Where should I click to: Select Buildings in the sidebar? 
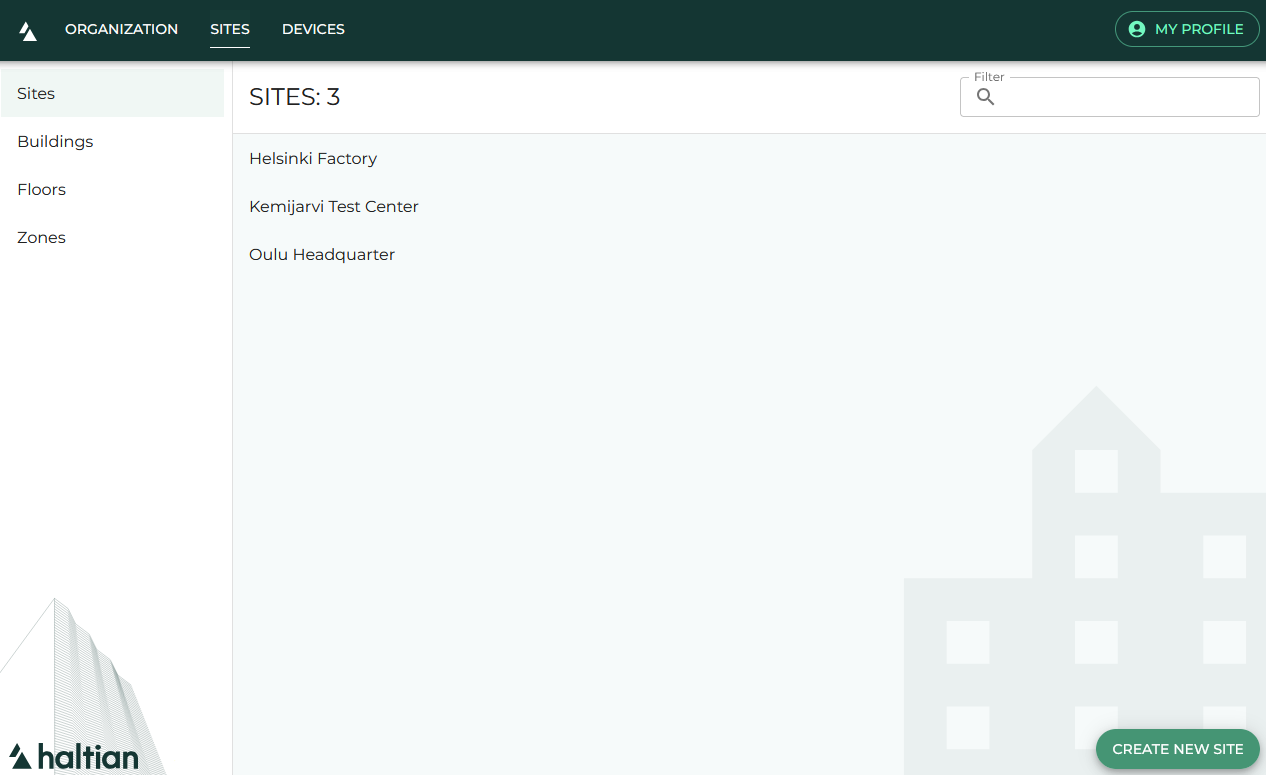(x=112, y=141)
